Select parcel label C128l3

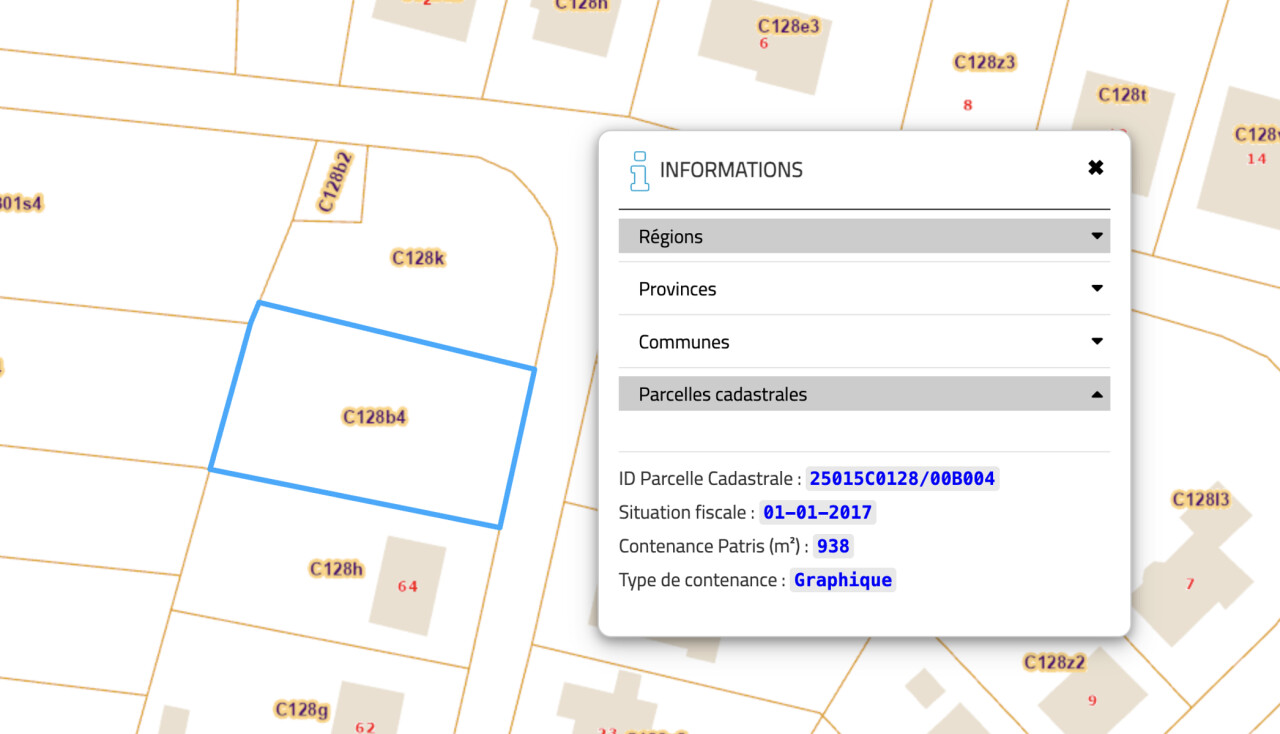1201,499
